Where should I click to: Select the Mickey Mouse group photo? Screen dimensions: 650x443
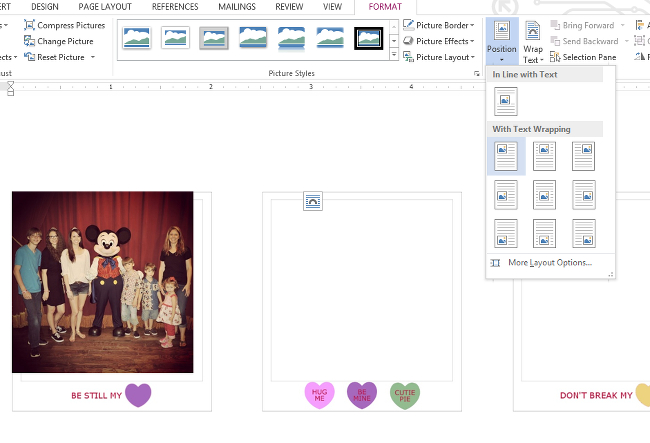(x=102, y=282)
